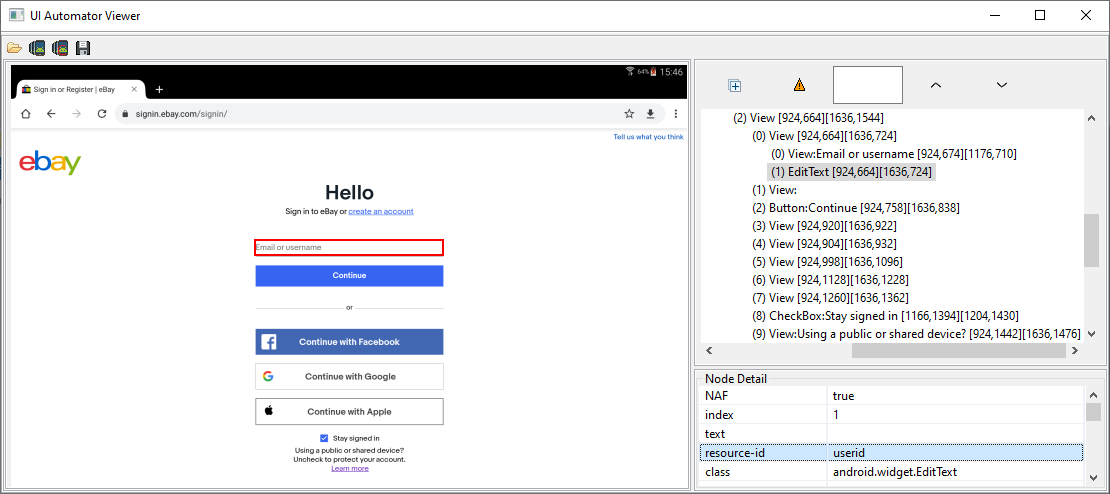Click the Learn more link
Image resolution: width=1110 pixels, height=494 pixels.
(x=350, y=469)
